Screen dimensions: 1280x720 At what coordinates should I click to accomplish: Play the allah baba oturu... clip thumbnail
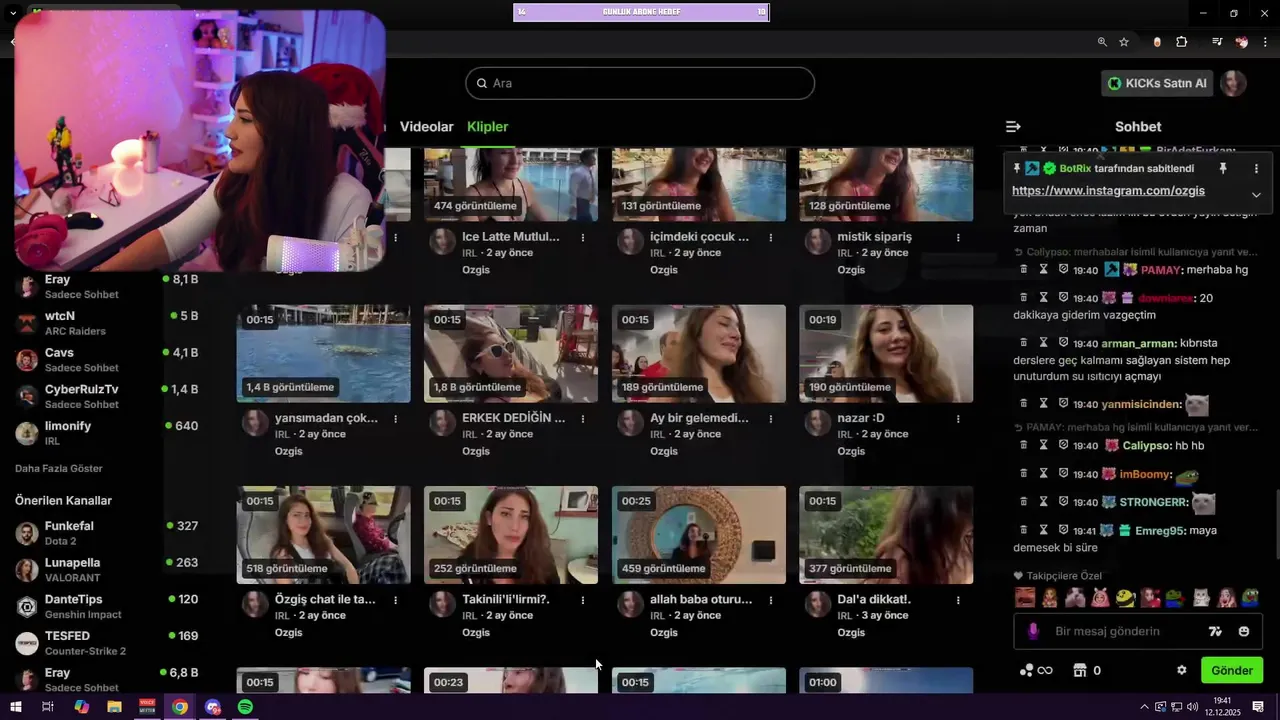tap(699, 535)
